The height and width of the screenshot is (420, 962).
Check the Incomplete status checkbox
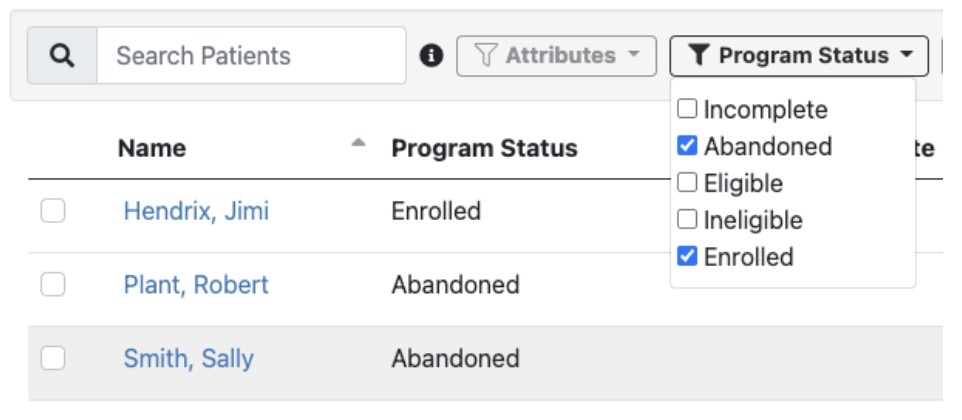(x=687, y=109)
